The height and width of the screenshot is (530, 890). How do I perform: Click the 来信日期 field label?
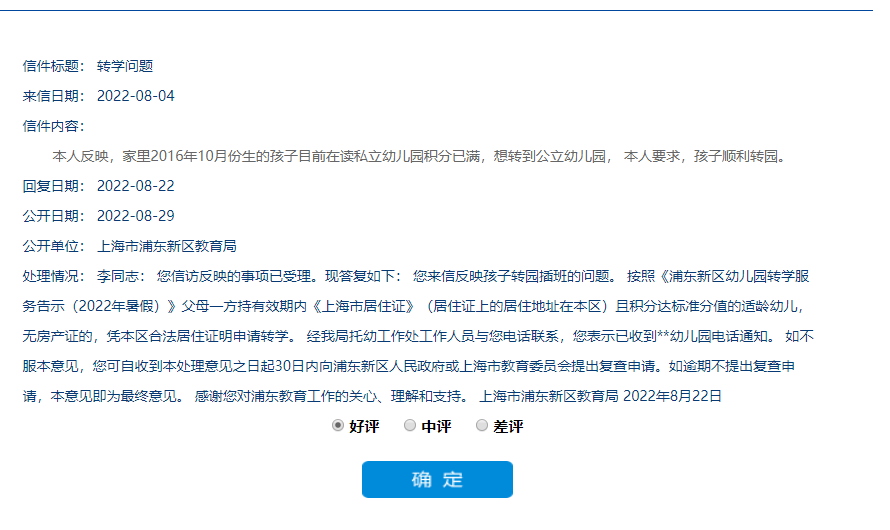click(x=54, y=96)
